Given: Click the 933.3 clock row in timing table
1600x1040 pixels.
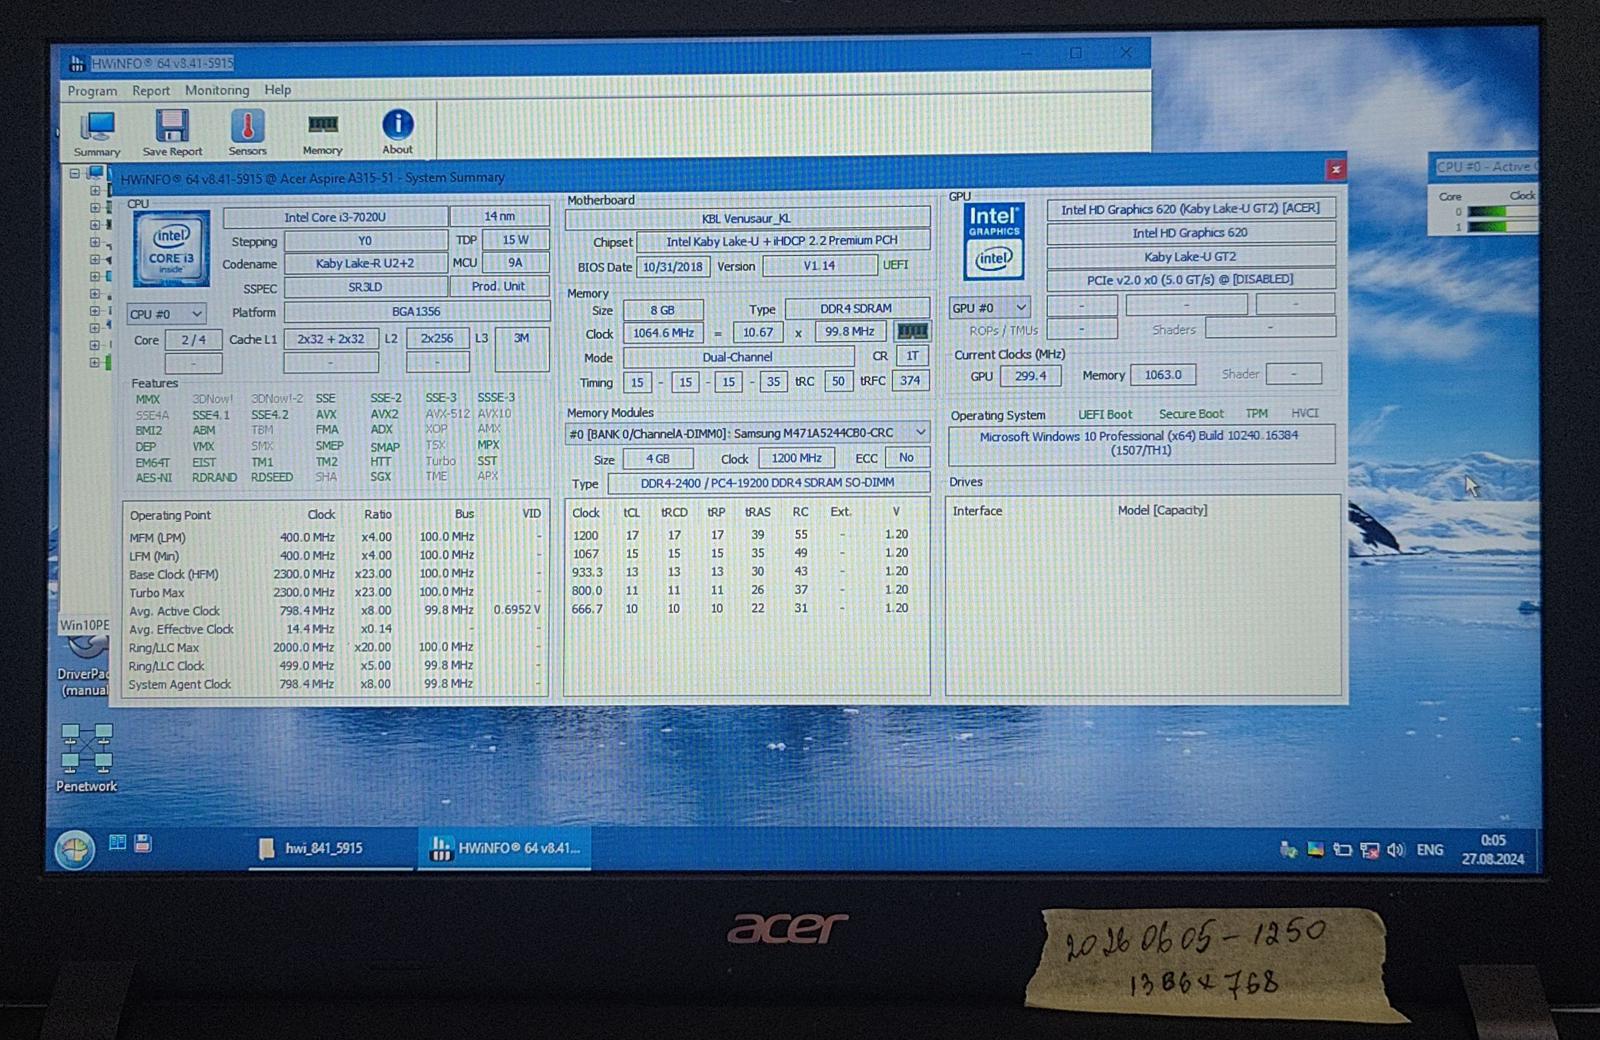Looking at the screenshot, I should tap(740, 572).
